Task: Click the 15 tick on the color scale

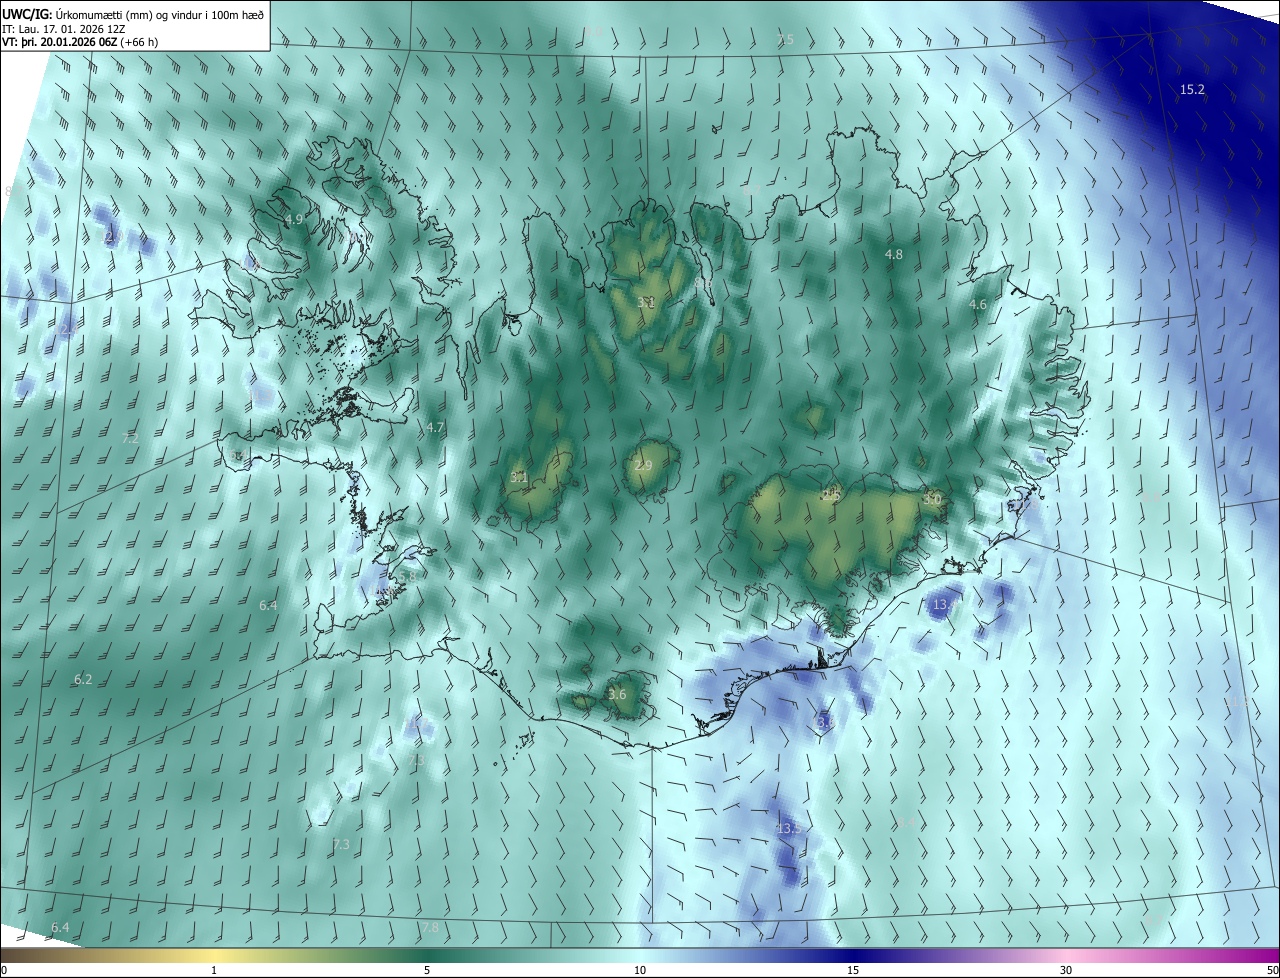Action: (x=853, y=971)
